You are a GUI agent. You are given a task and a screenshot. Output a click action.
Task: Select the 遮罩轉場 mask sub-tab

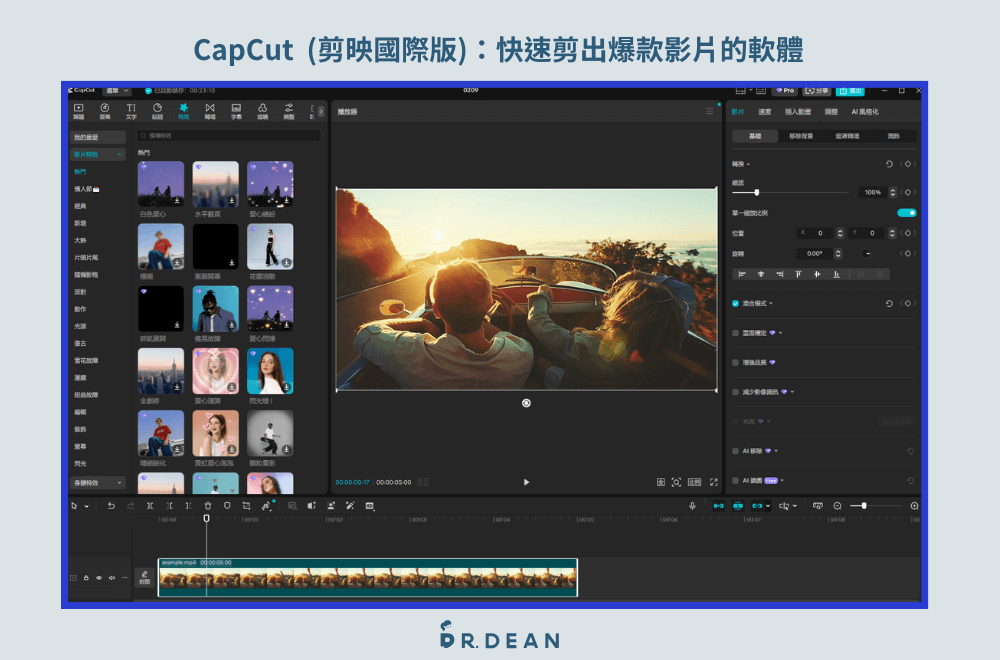[x=847, y=136]
